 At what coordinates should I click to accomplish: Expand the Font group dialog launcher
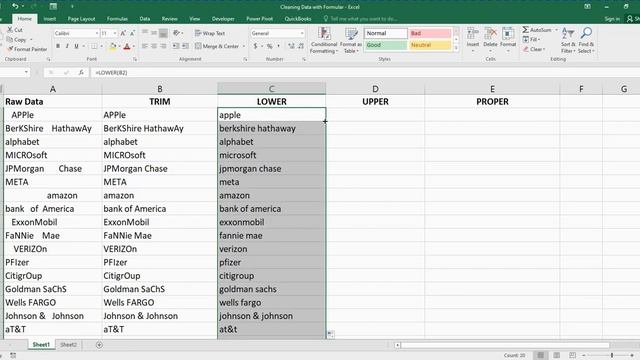(135, 59)
